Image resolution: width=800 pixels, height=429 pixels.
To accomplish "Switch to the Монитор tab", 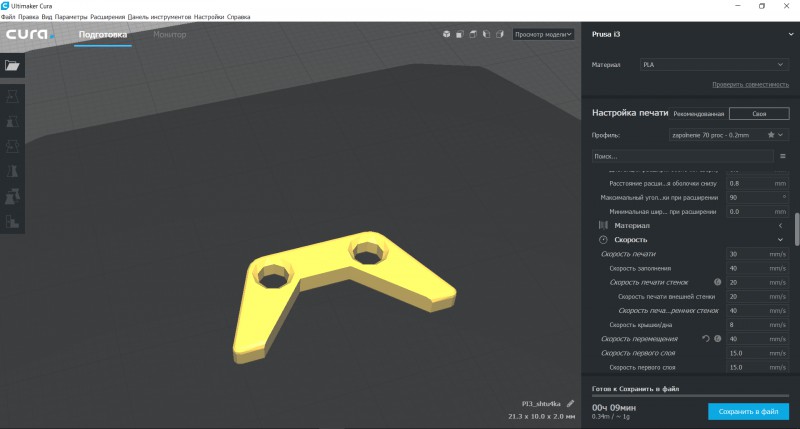I will (x=169, y=35).
